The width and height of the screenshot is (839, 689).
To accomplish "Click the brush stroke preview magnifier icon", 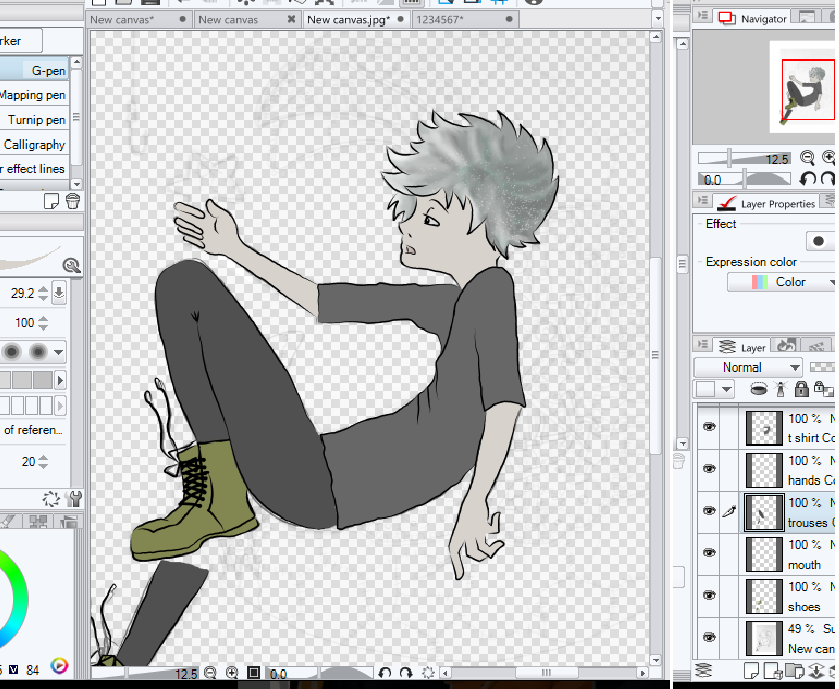I will [x=71, y=265].
